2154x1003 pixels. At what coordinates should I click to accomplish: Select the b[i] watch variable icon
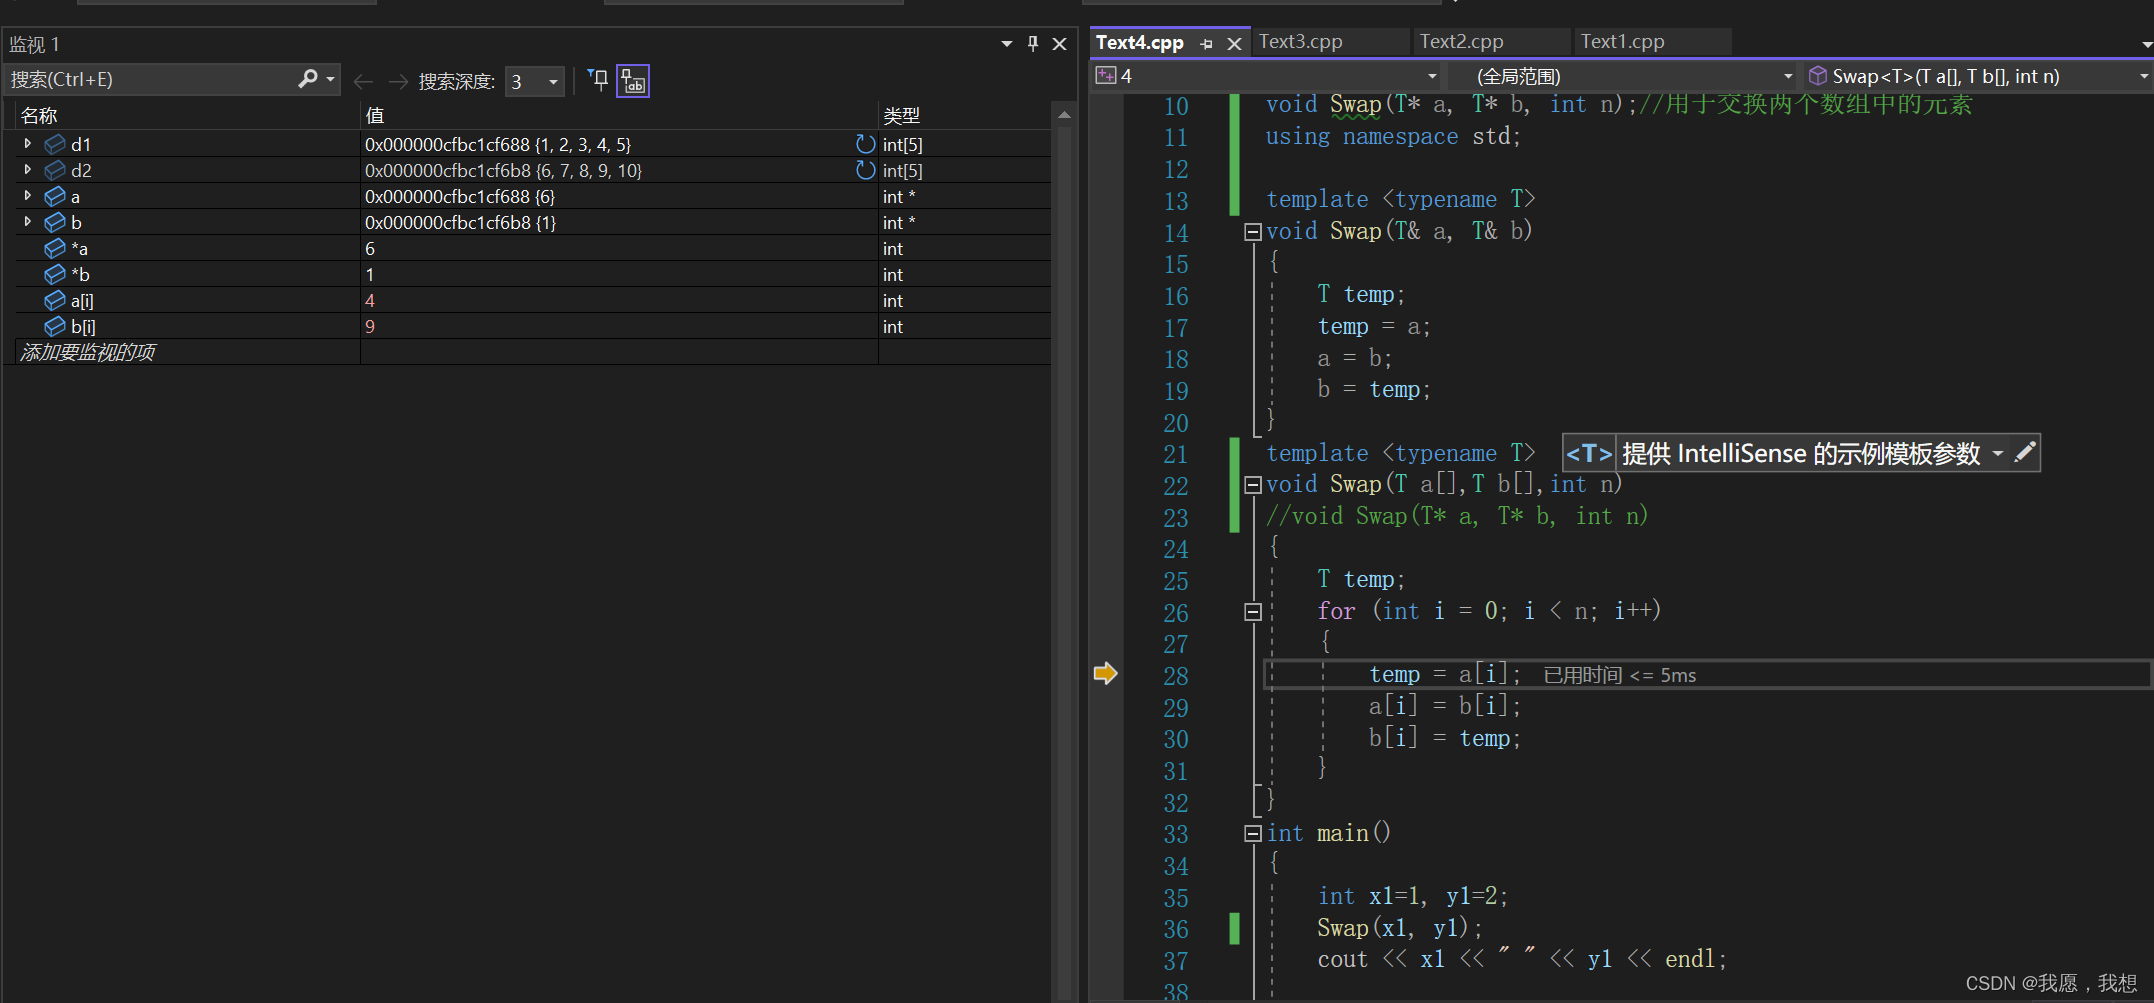(x=55, y=326)
